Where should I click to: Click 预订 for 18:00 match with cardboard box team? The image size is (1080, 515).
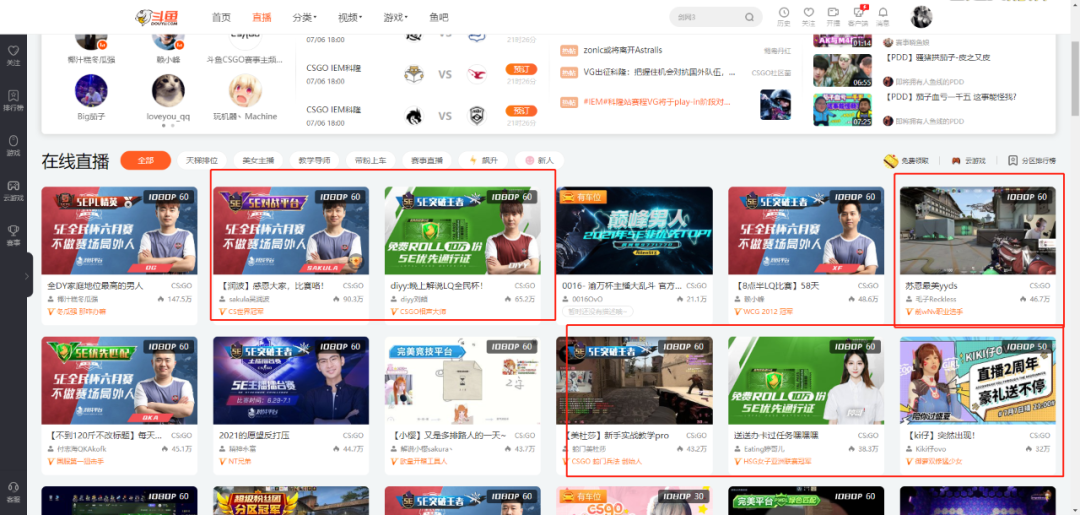[521, 69]
